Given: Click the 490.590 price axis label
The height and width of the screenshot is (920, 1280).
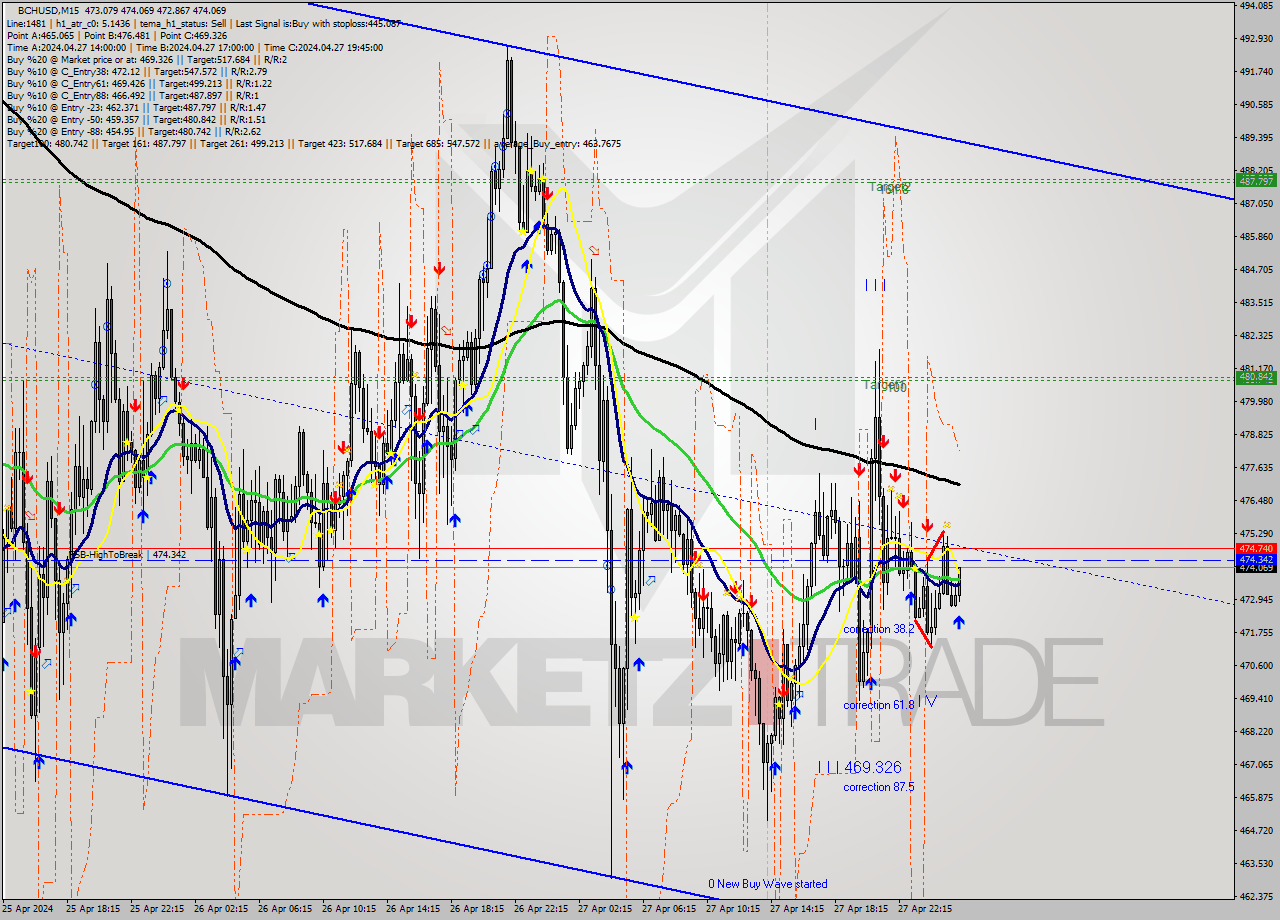Looking at the screenshot, I should point(1256,105).
